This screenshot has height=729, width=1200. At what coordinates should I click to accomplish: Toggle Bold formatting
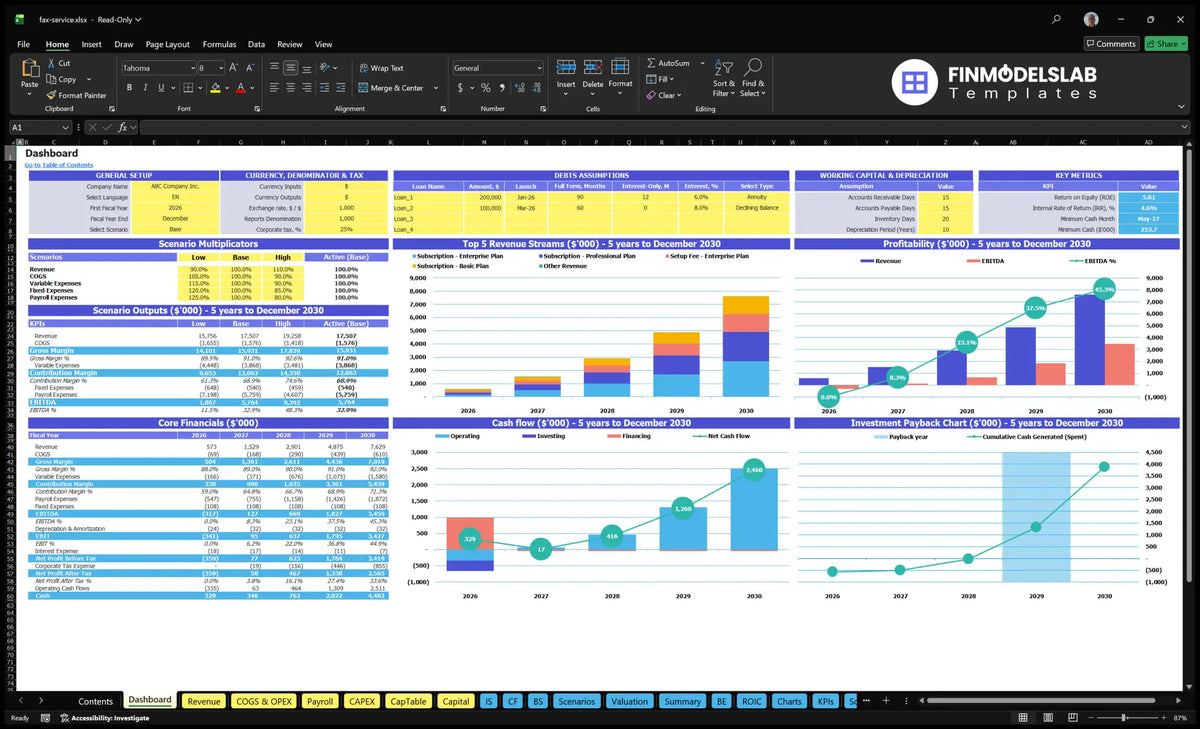[127, 88]
